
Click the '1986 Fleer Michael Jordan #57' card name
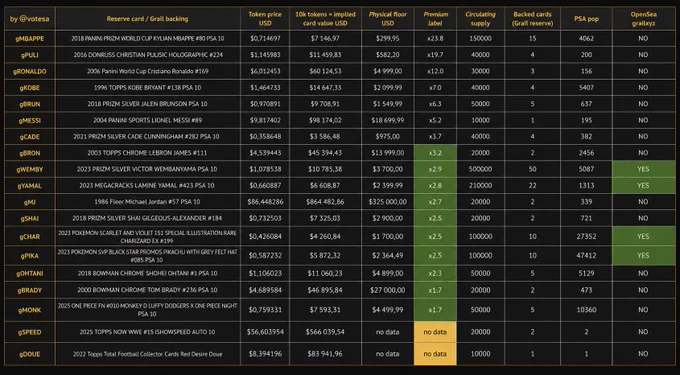(147, 202)
